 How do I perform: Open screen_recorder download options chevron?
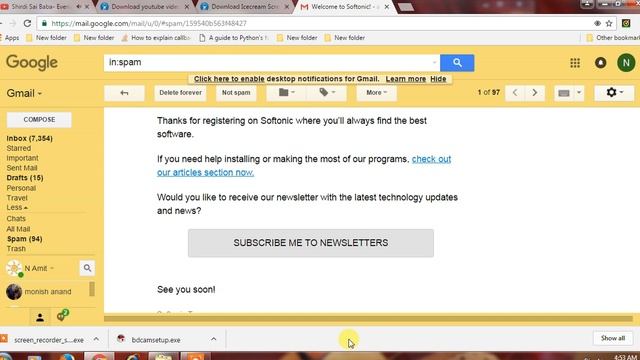click(x=96, y=340)
